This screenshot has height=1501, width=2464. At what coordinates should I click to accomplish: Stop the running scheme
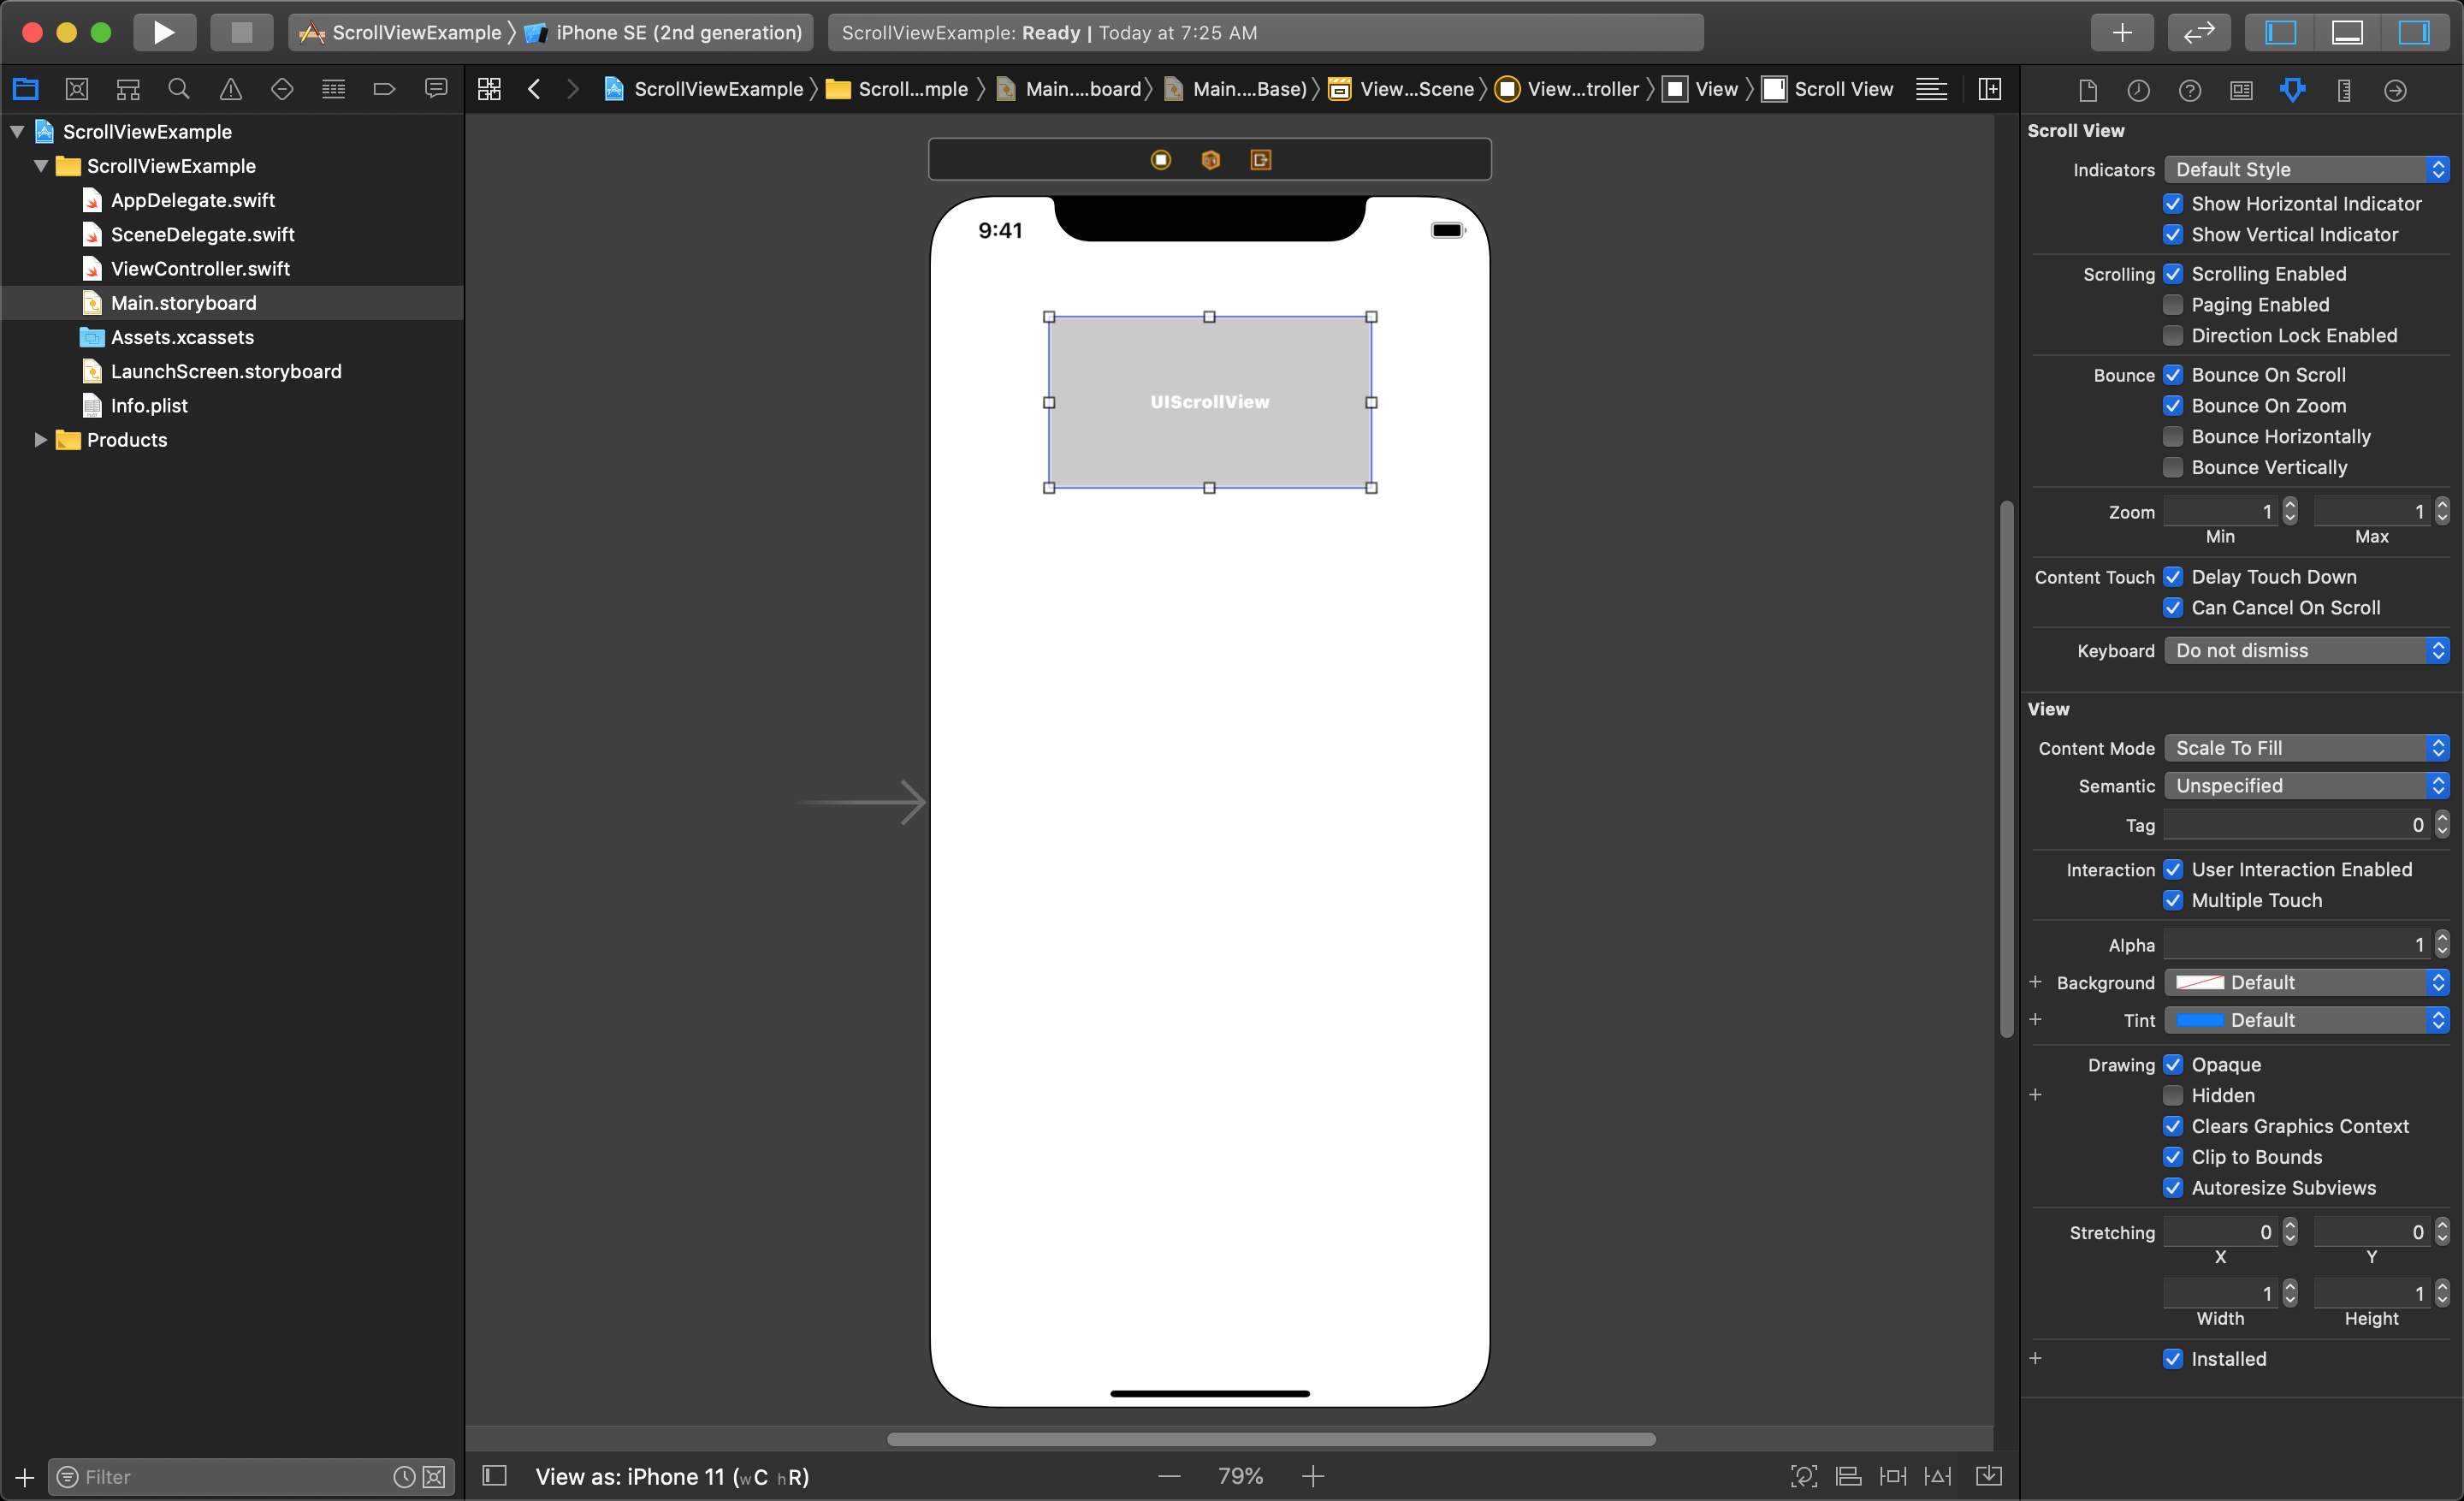tap(241, 32)
